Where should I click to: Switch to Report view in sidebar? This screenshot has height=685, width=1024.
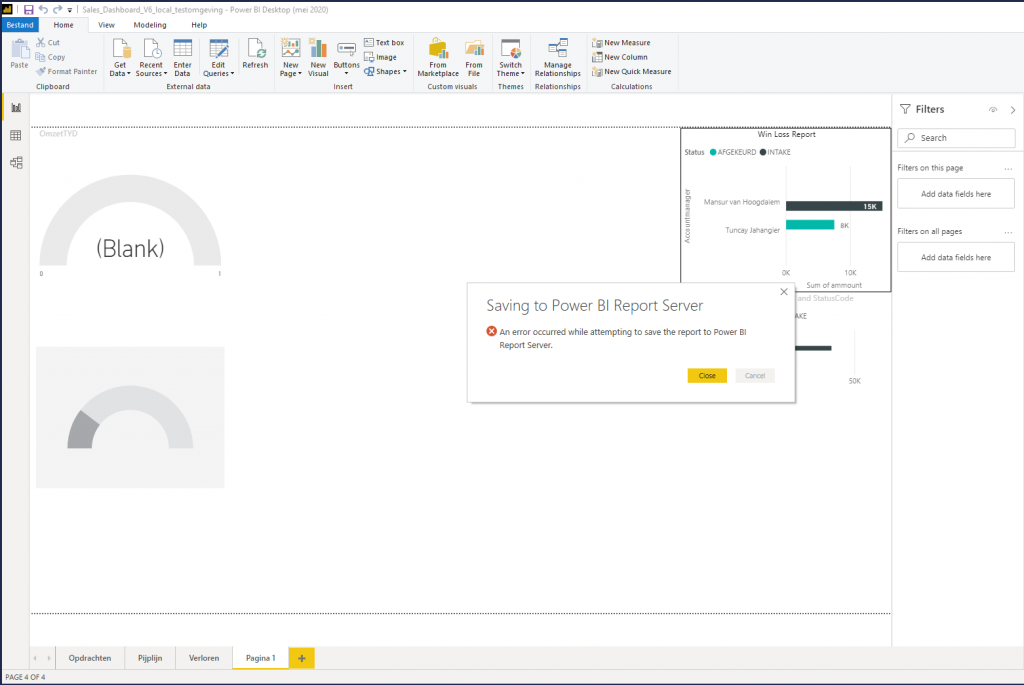click(x=16, y=108)
